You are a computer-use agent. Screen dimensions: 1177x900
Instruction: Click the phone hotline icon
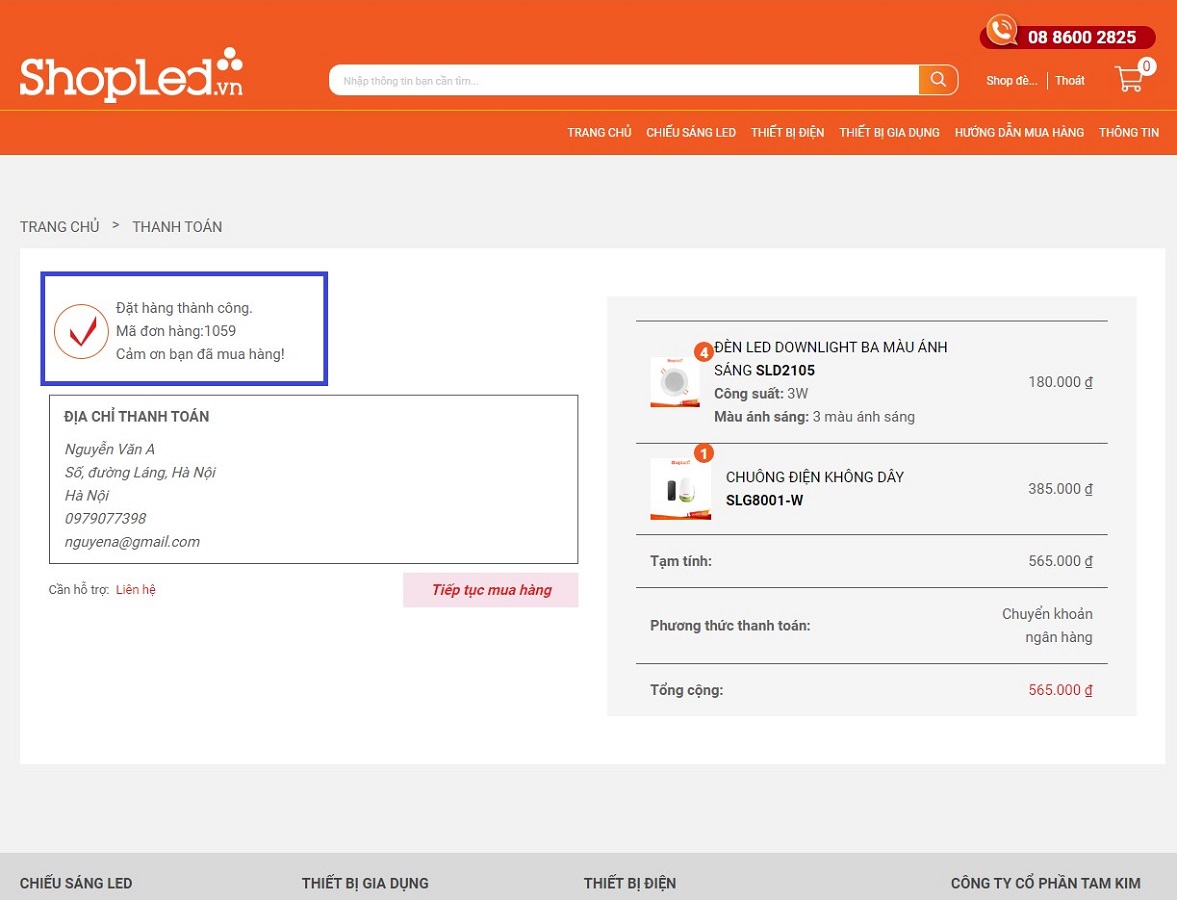1001,31
